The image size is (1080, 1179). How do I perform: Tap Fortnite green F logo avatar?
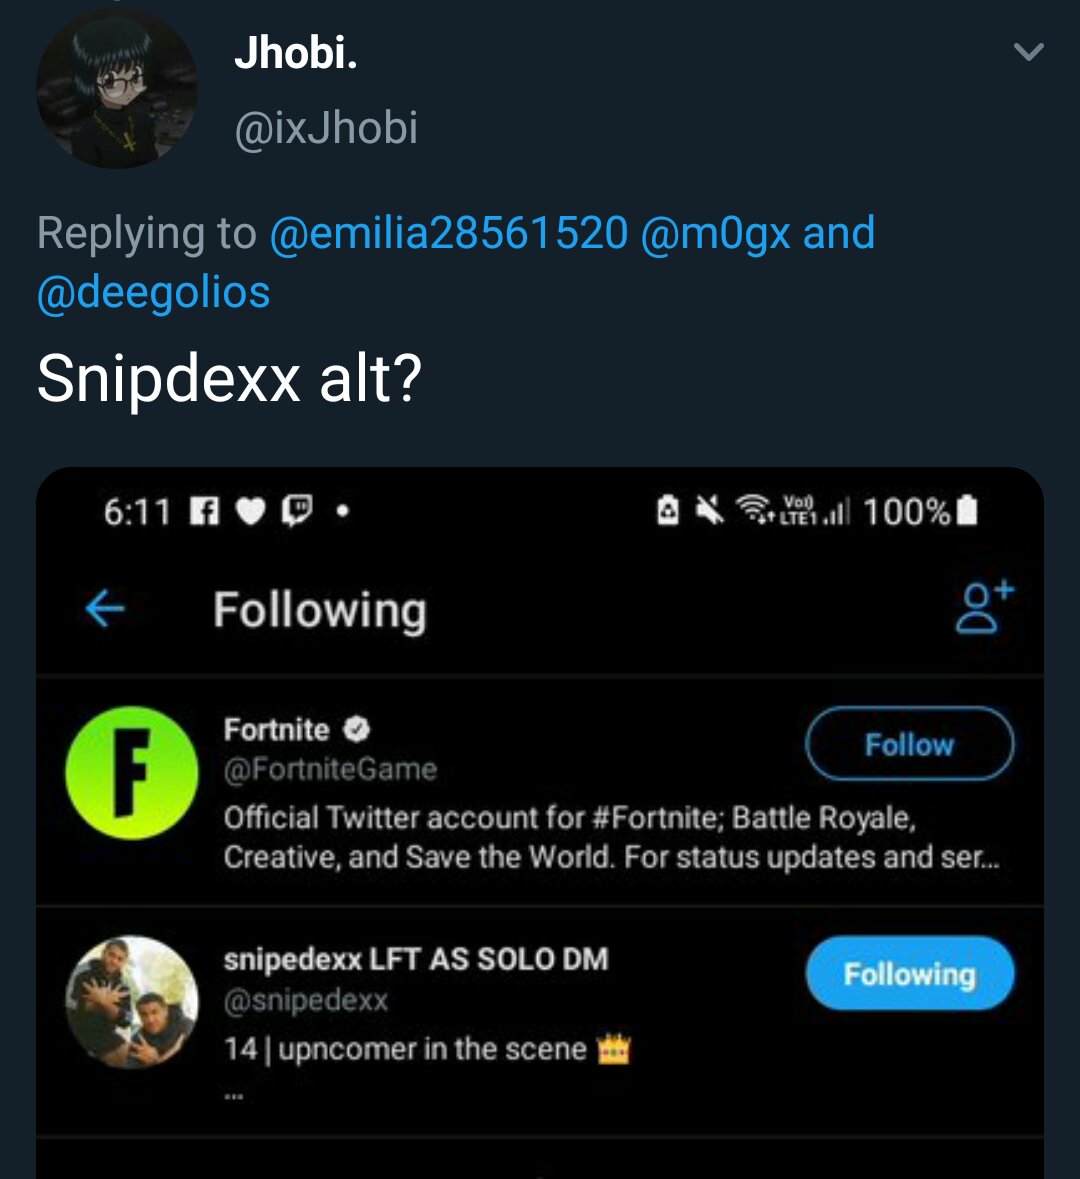pyautogui.click(x=131, y=773)
